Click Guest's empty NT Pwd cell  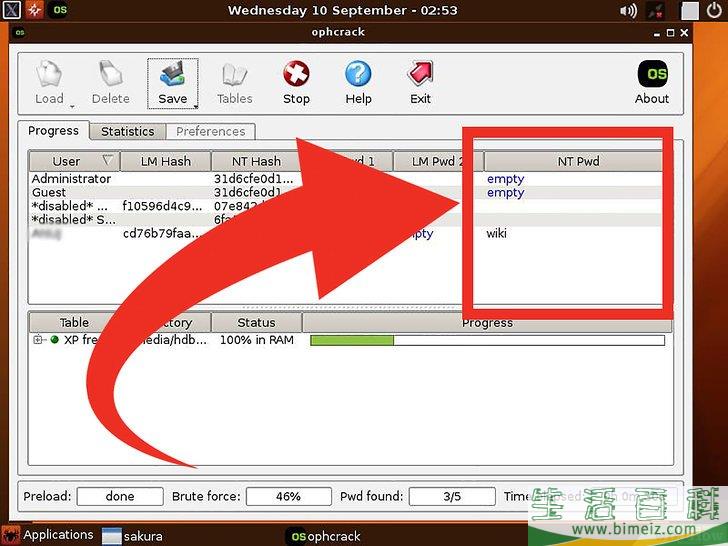point(506,192)
